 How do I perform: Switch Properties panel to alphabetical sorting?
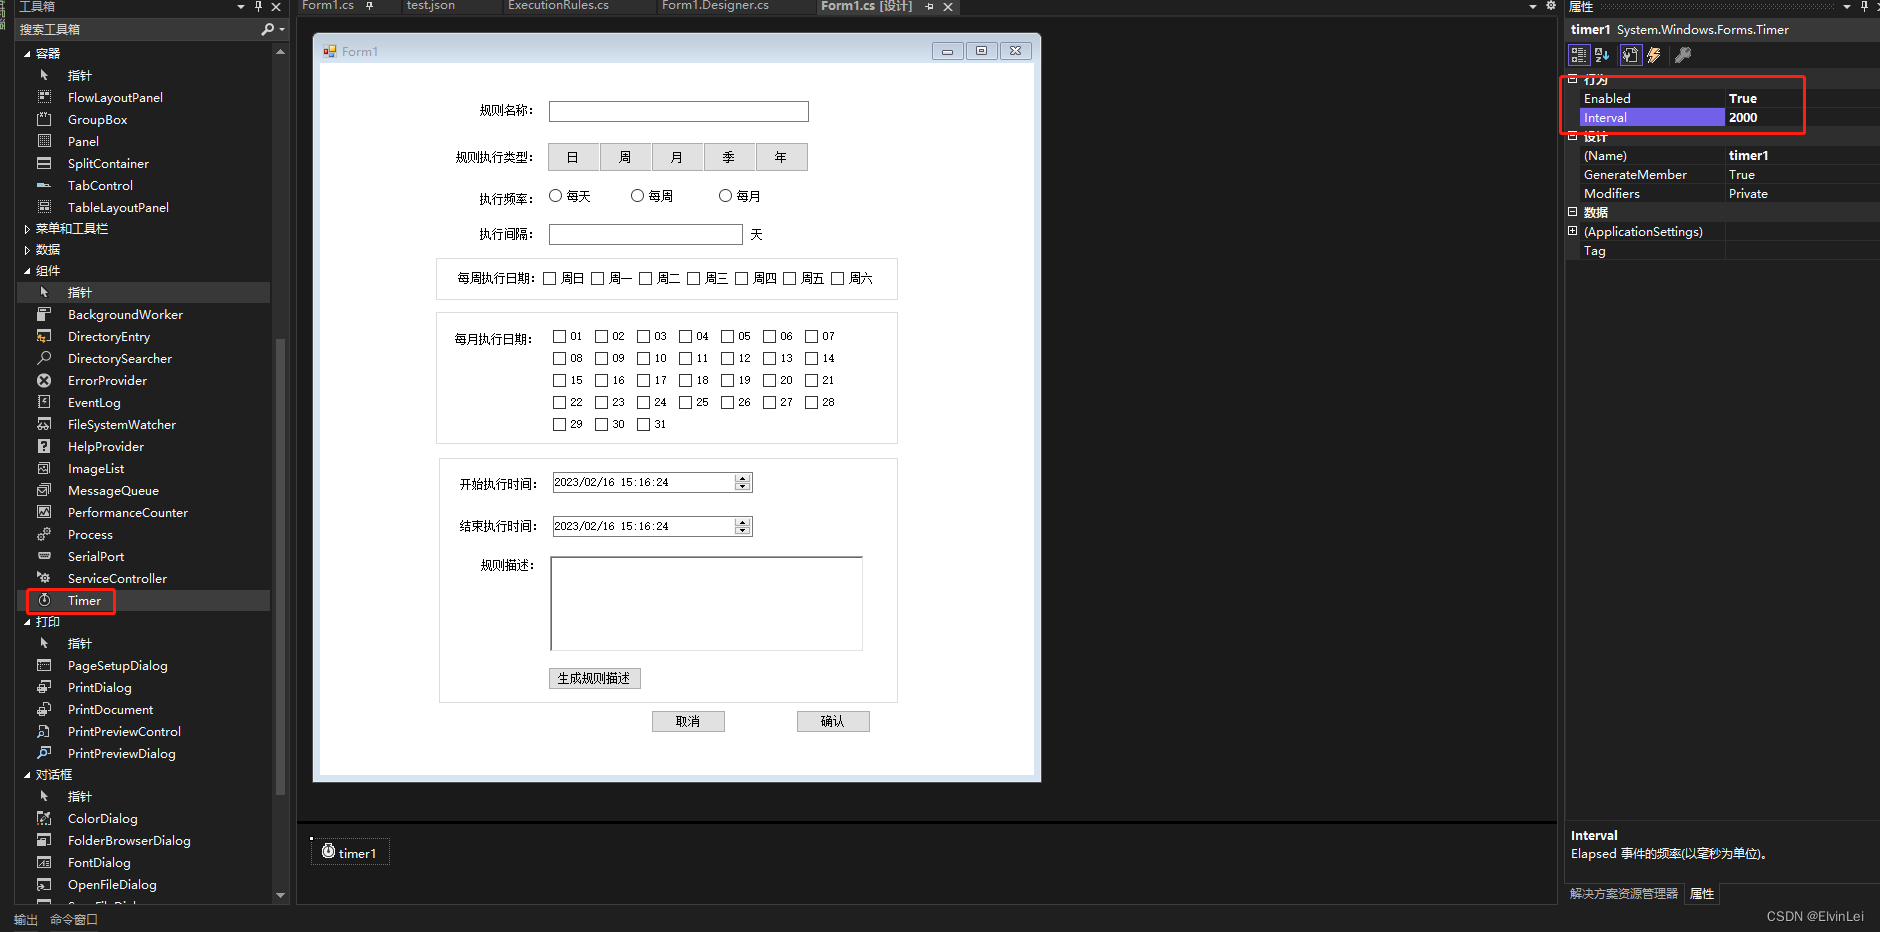[x=1601, y=55]
